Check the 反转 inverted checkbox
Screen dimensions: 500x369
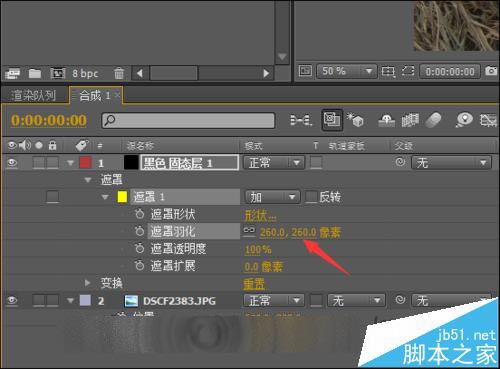[x=311, y=197]
